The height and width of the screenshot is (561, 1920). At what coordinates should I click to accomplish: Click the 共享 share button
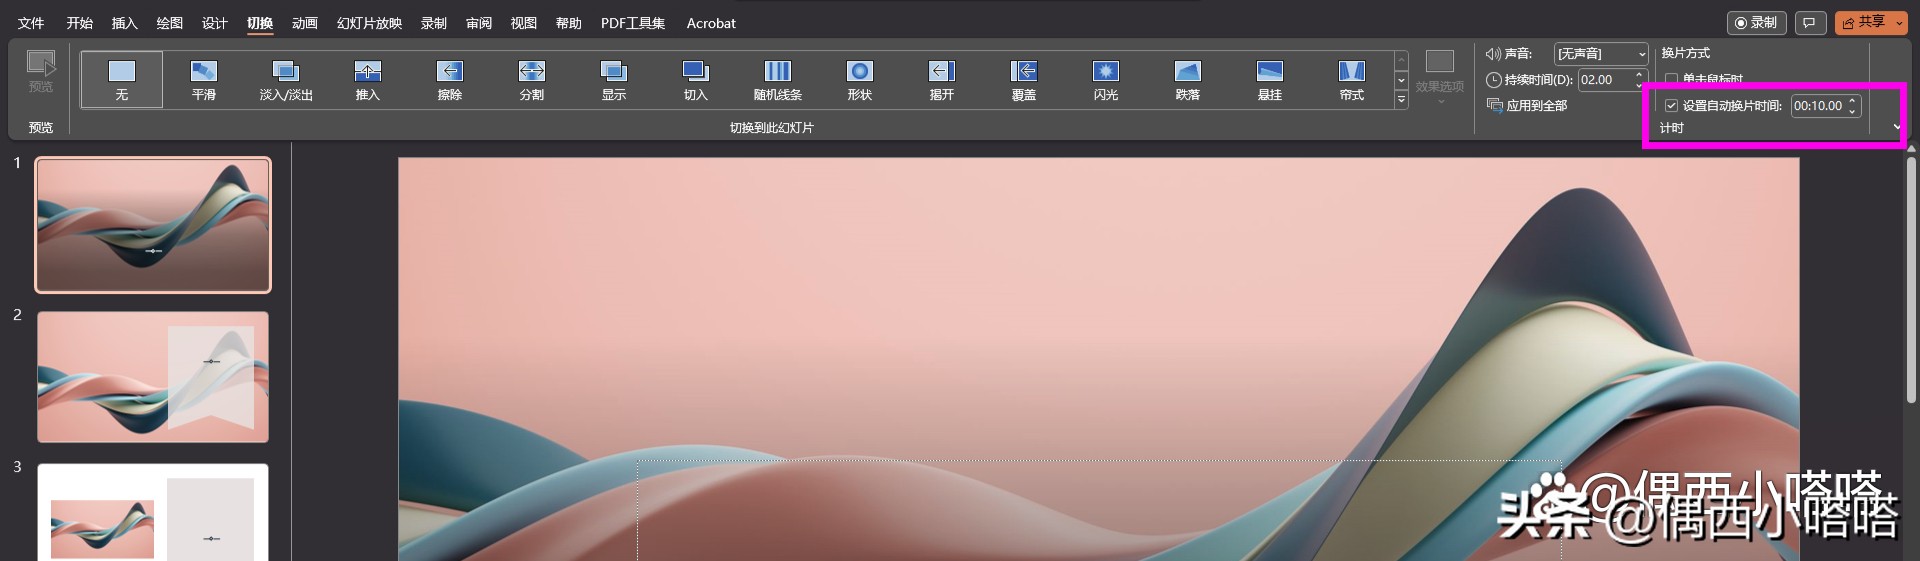tap(1863, 22)
